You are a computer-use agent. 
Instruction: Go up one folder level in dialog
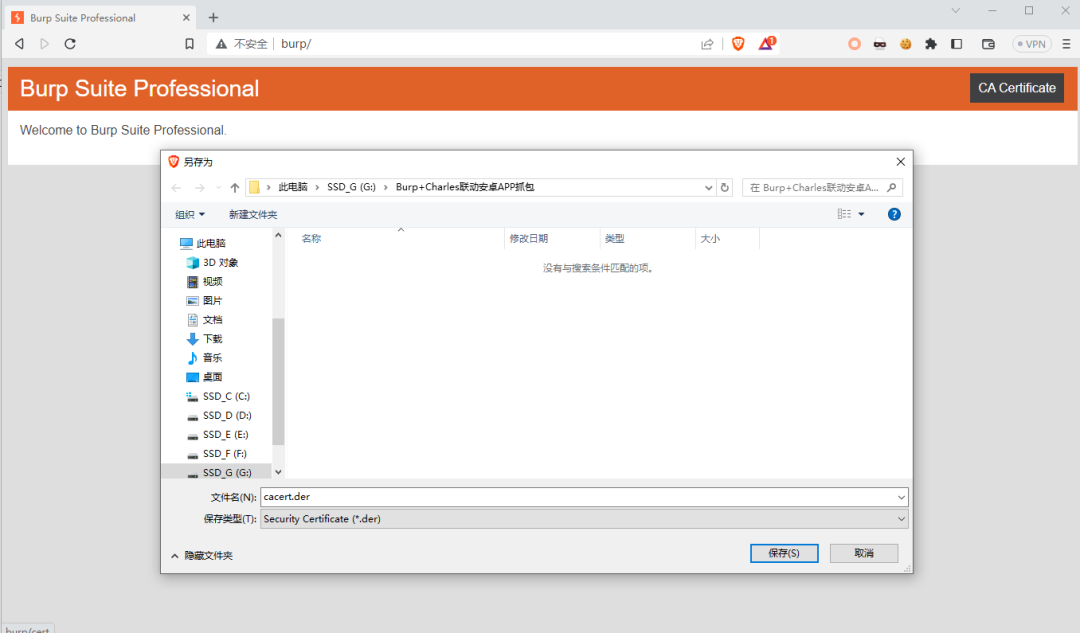[235, 187]
